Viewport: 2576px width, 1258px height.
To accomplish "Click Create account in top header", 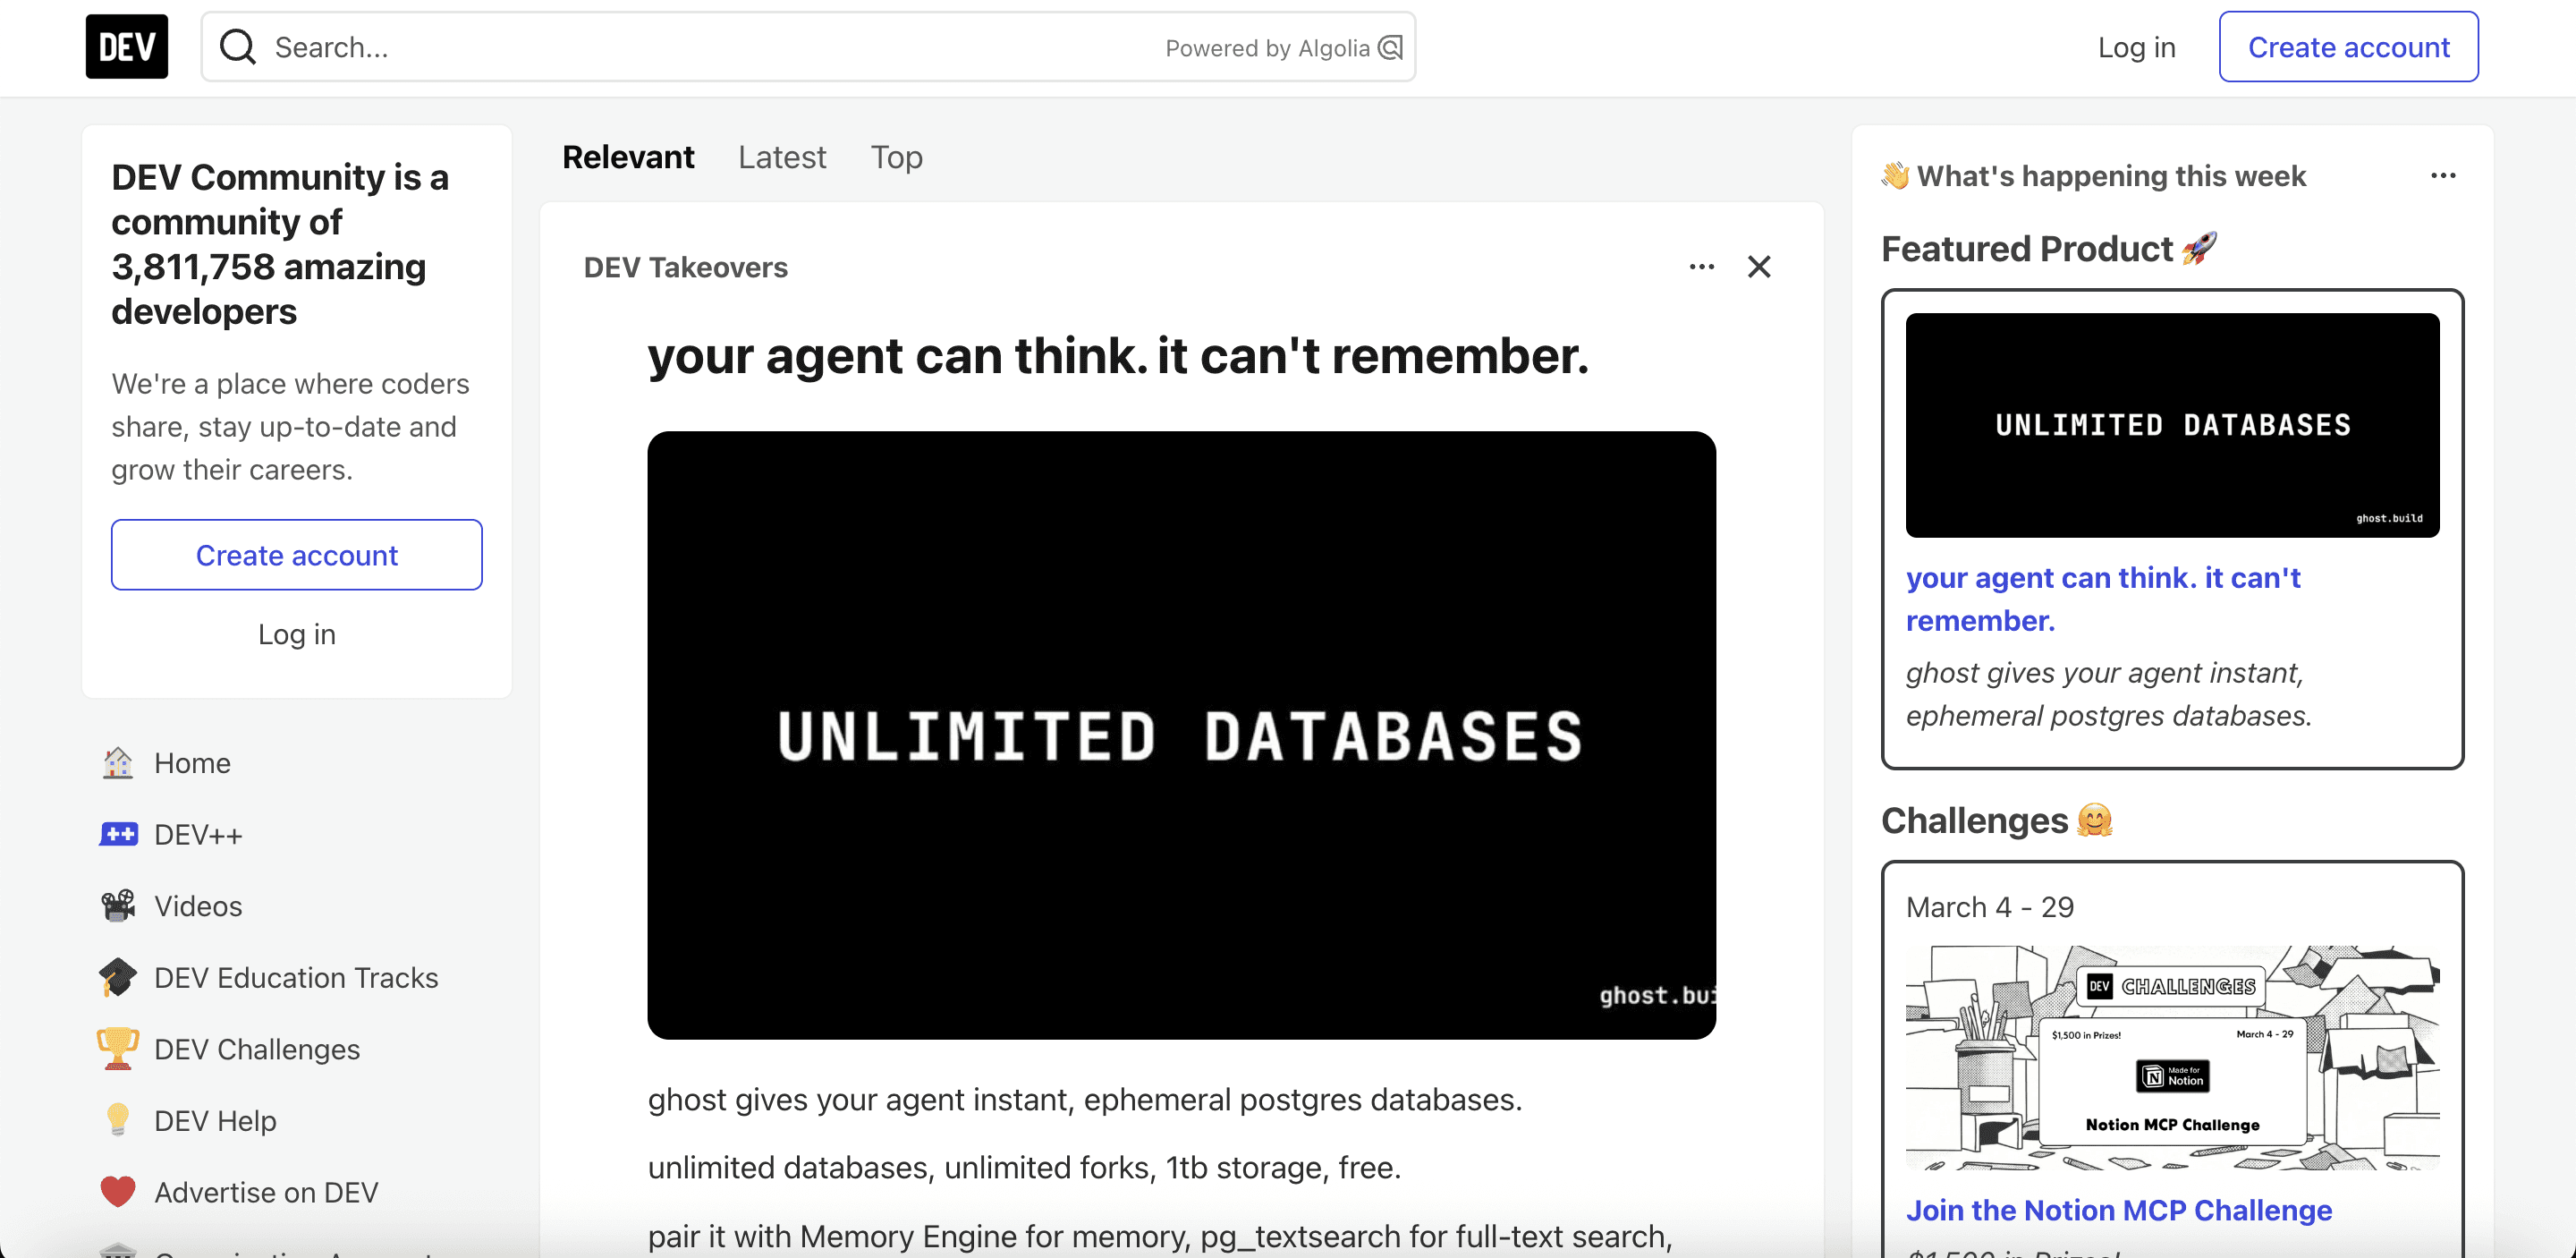I will pyautogui.click(x=2347, y=47).
